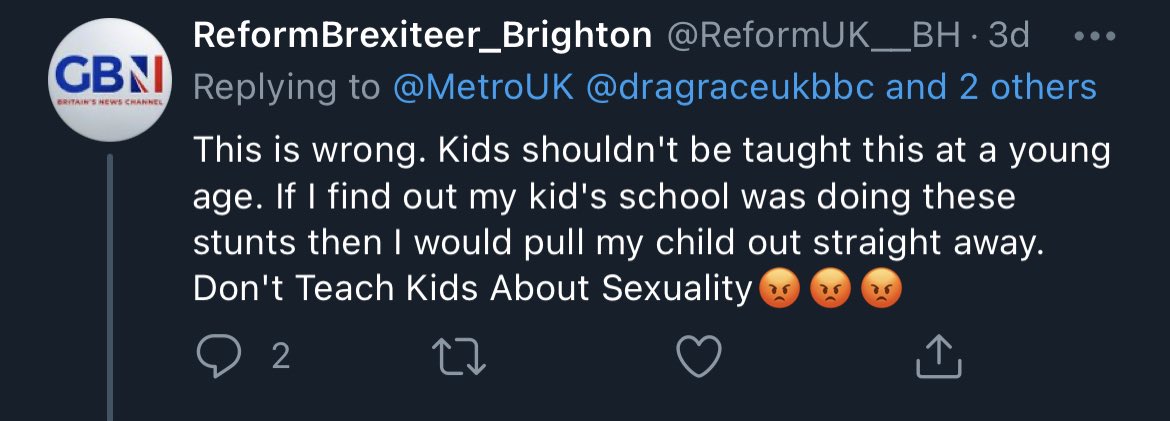This screenshot has width=1170, height=421.
Task: Click the "Replying to" label
Action: tap(286, 87)
